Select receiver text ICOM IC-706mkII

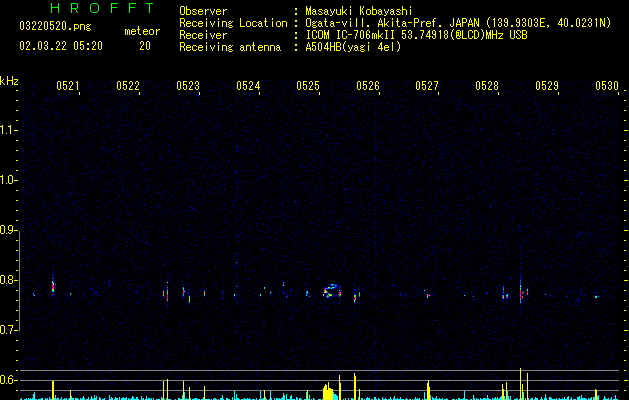(351, 35)
